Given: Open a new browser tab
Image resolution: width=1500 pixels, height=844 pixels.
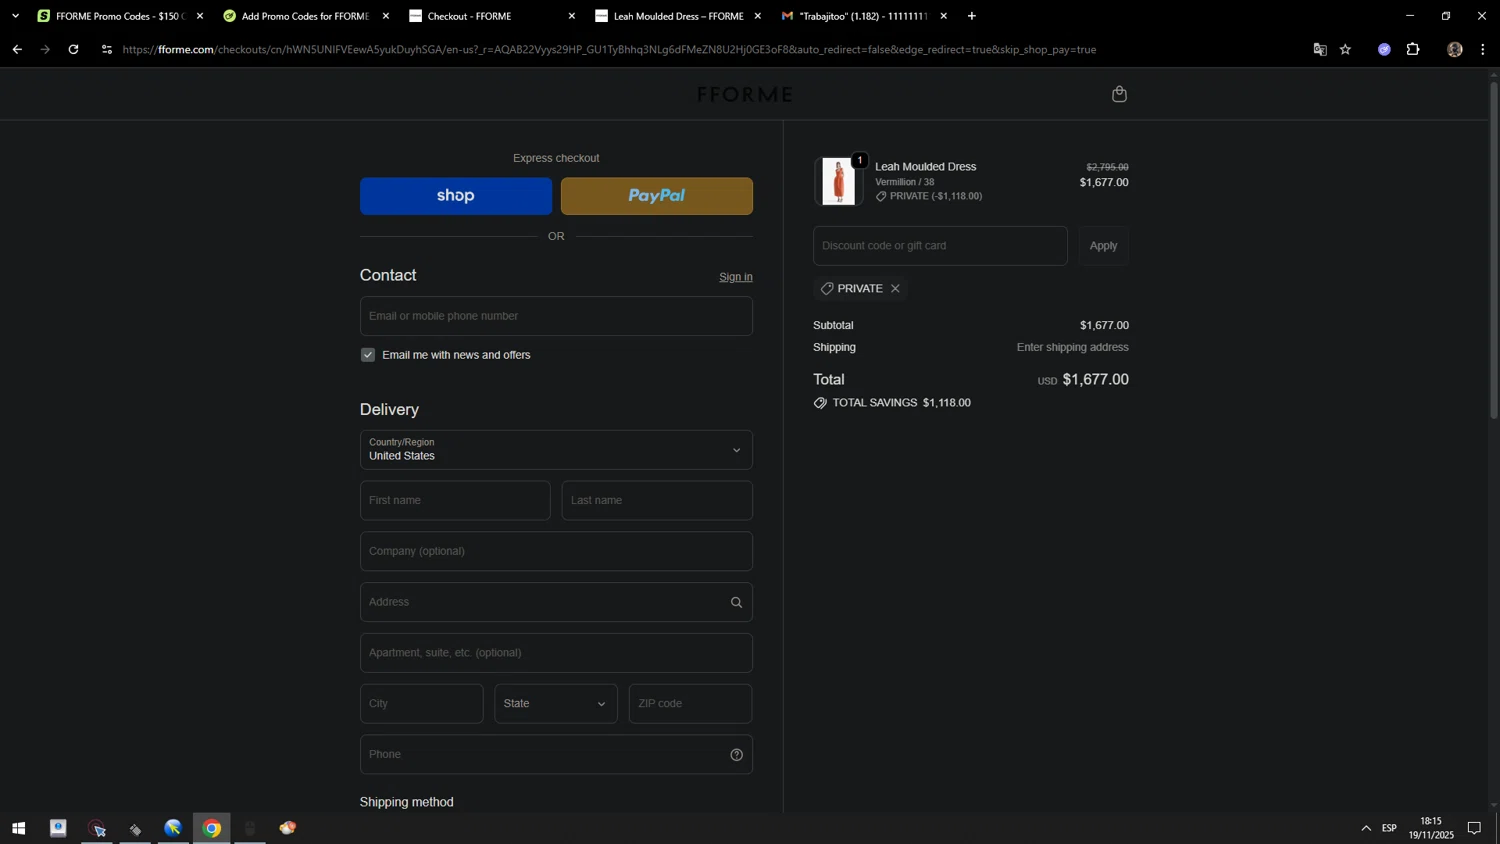Looking at the screenshot, I should (x=971, y=16).
